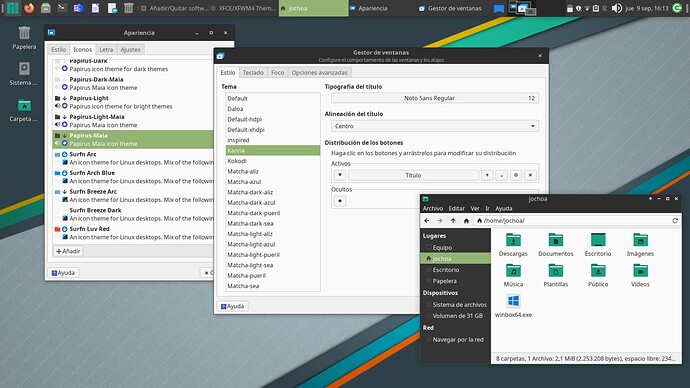690x388 pixels.
Task: Open the Manjaro application menu in the panel
Action: 12,8
